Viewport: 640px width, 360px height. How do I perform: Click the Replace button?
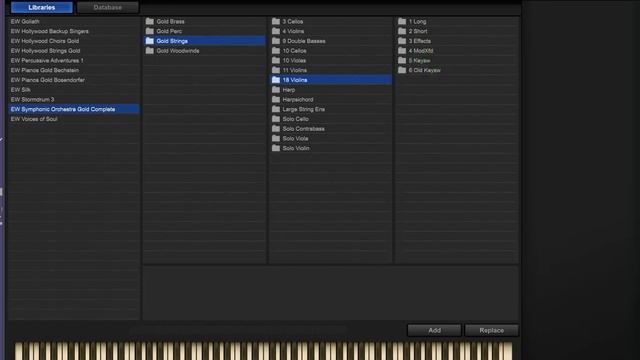491,330
